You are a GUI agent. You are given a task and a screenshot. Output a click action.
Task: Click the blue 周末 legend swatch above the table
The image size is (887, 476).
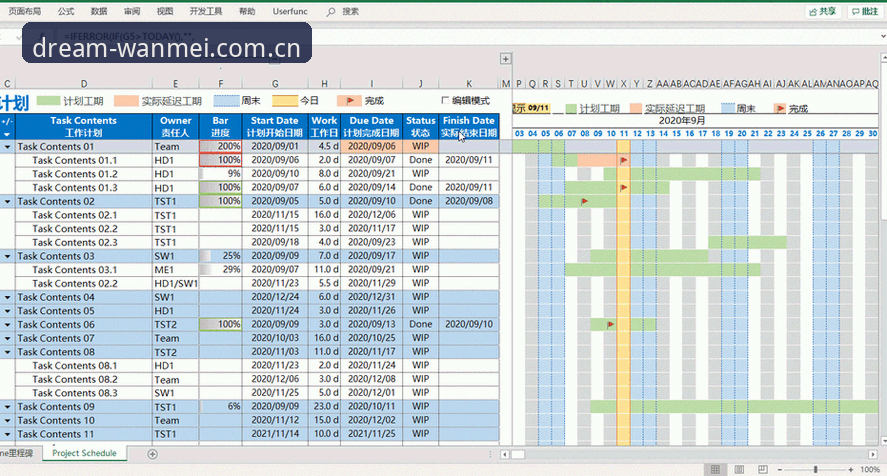coord(226,101)
